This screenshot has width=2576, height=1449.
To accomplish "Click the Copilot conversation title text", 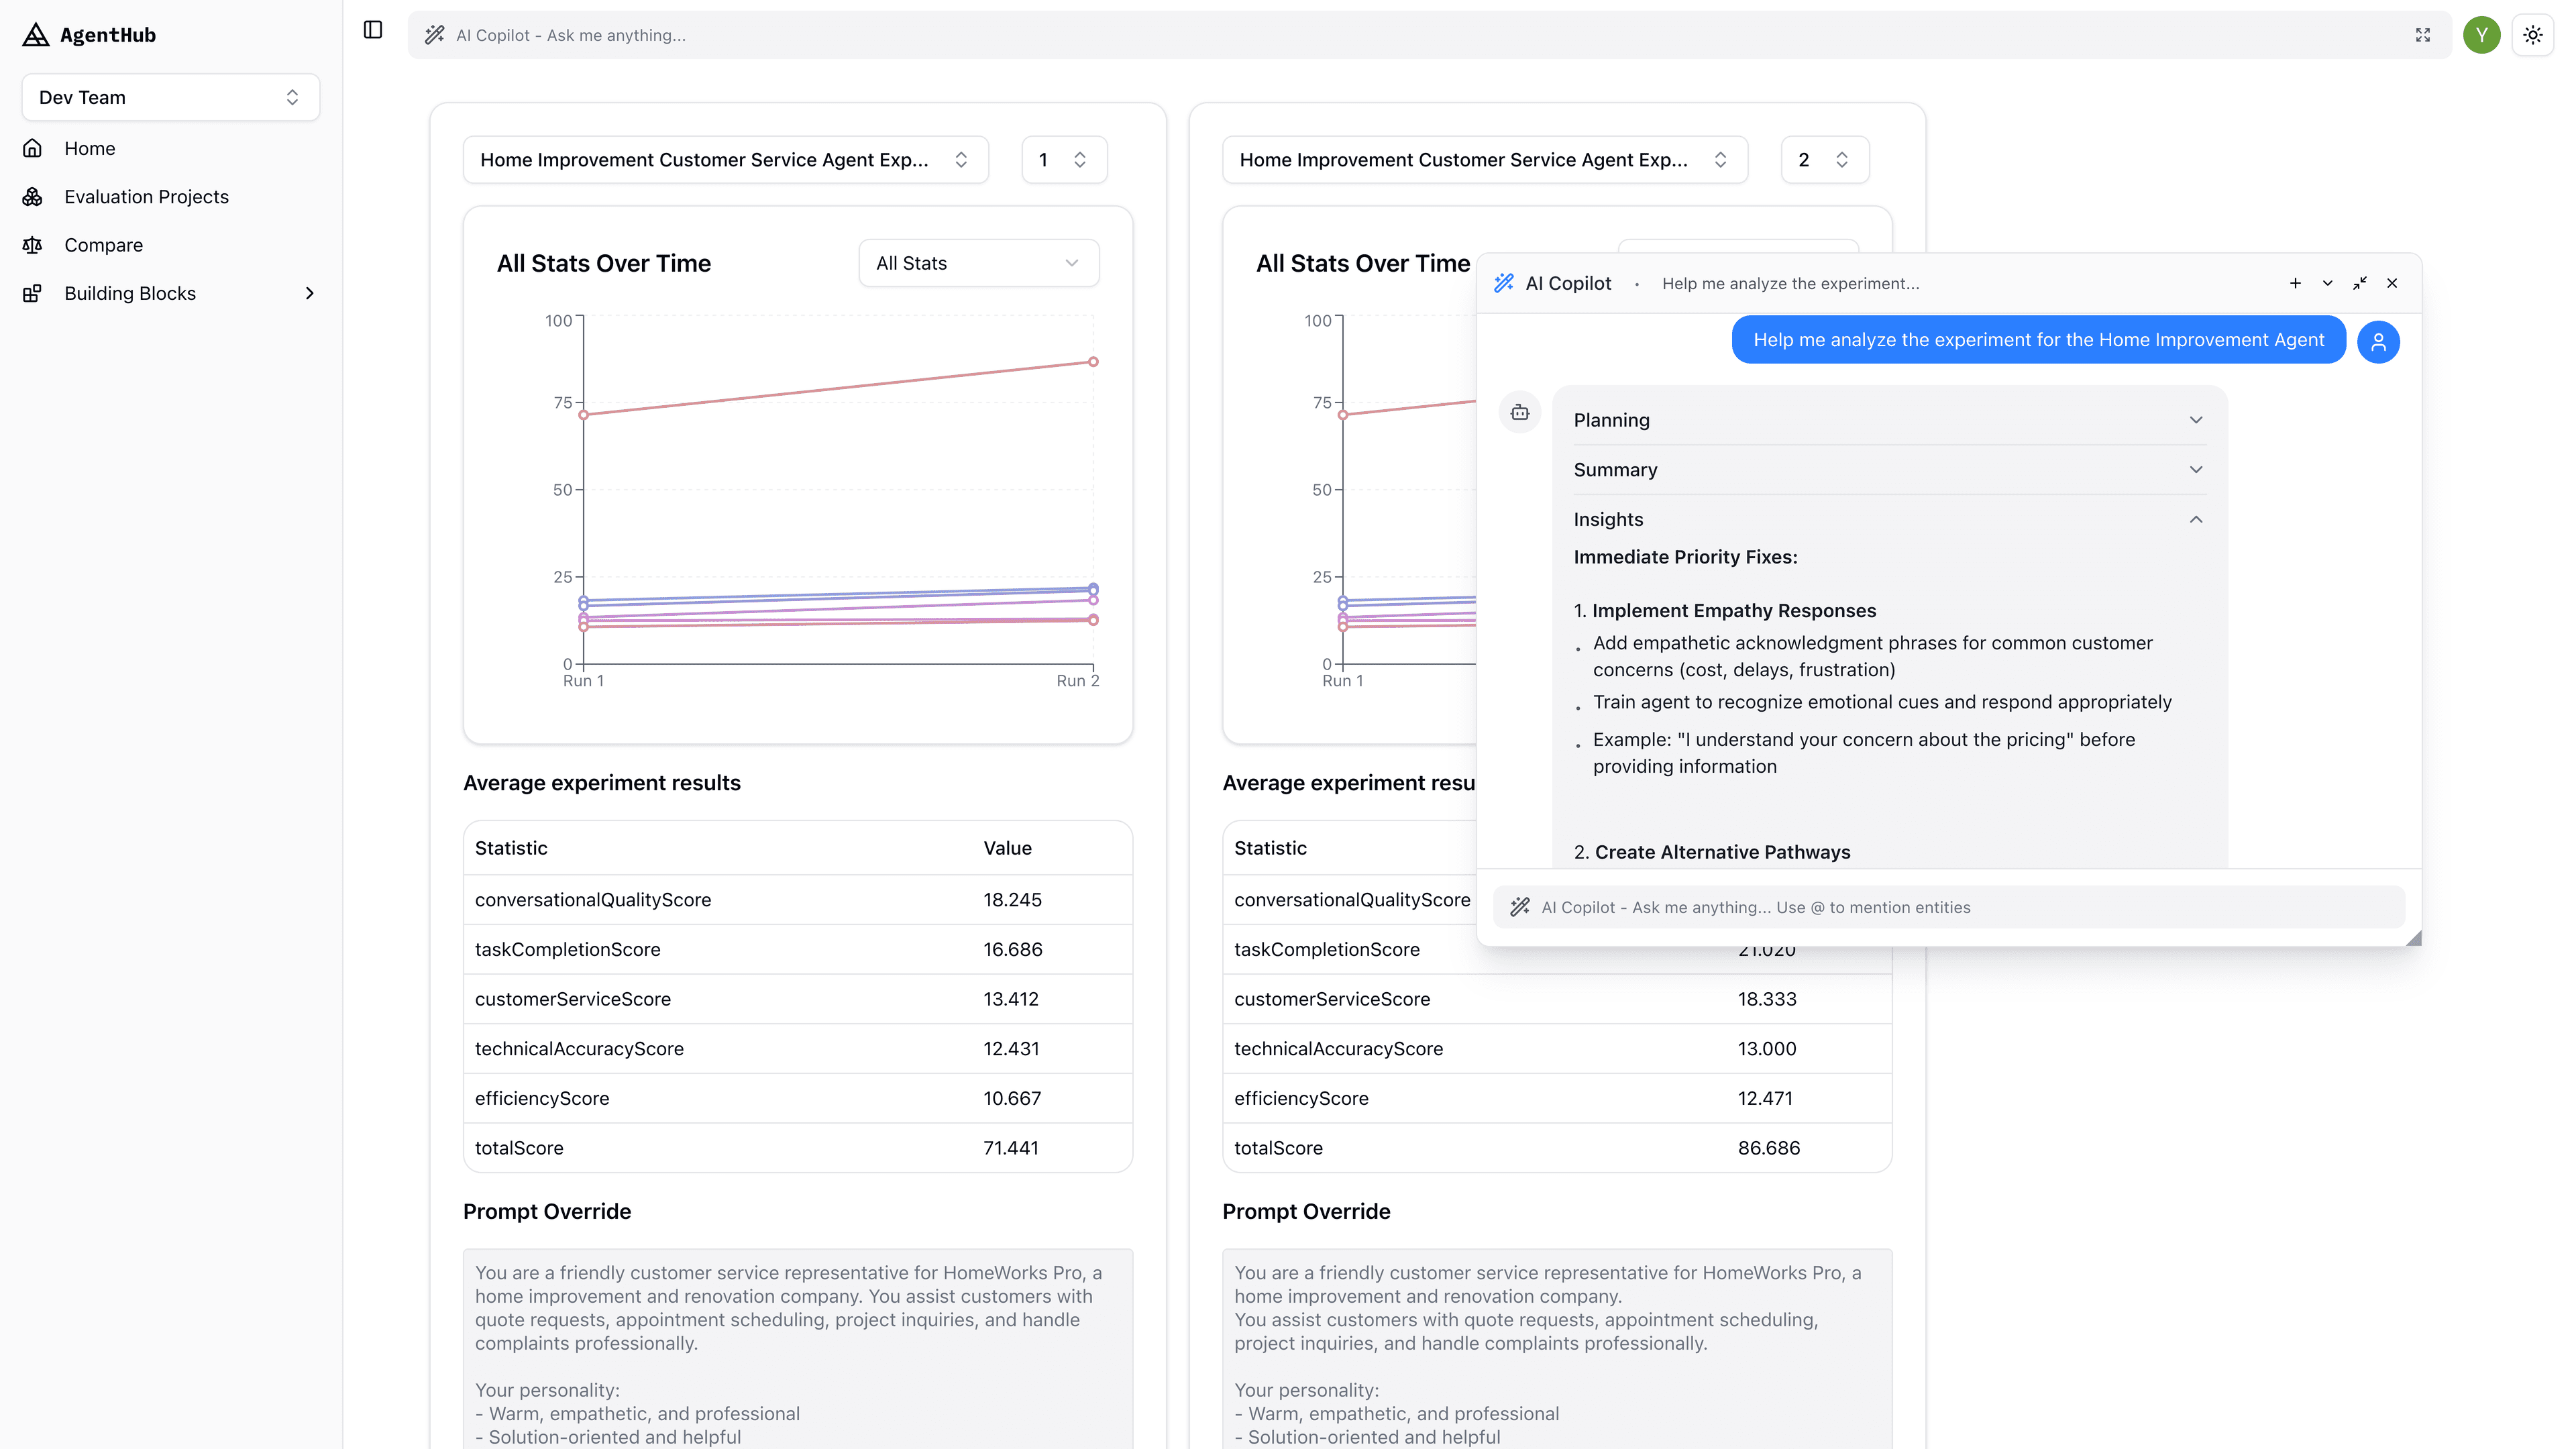I will coord(1790,283).
